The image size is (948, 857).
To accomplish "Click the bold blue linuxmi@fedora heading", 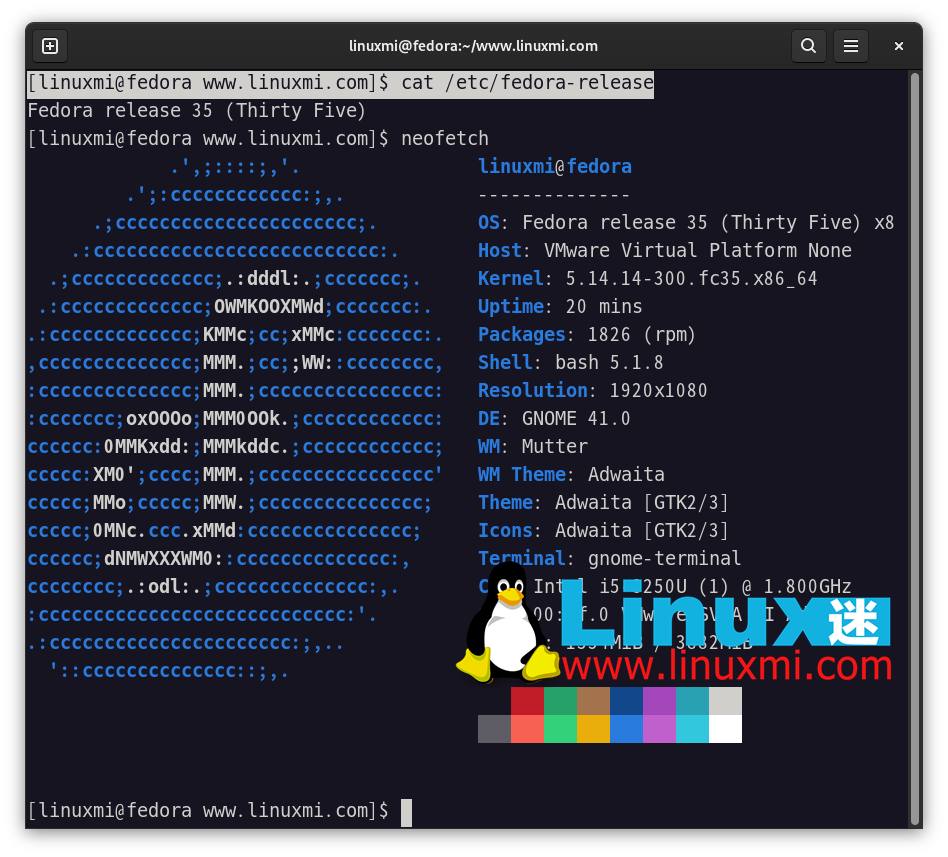I will (x=555, y=166).
